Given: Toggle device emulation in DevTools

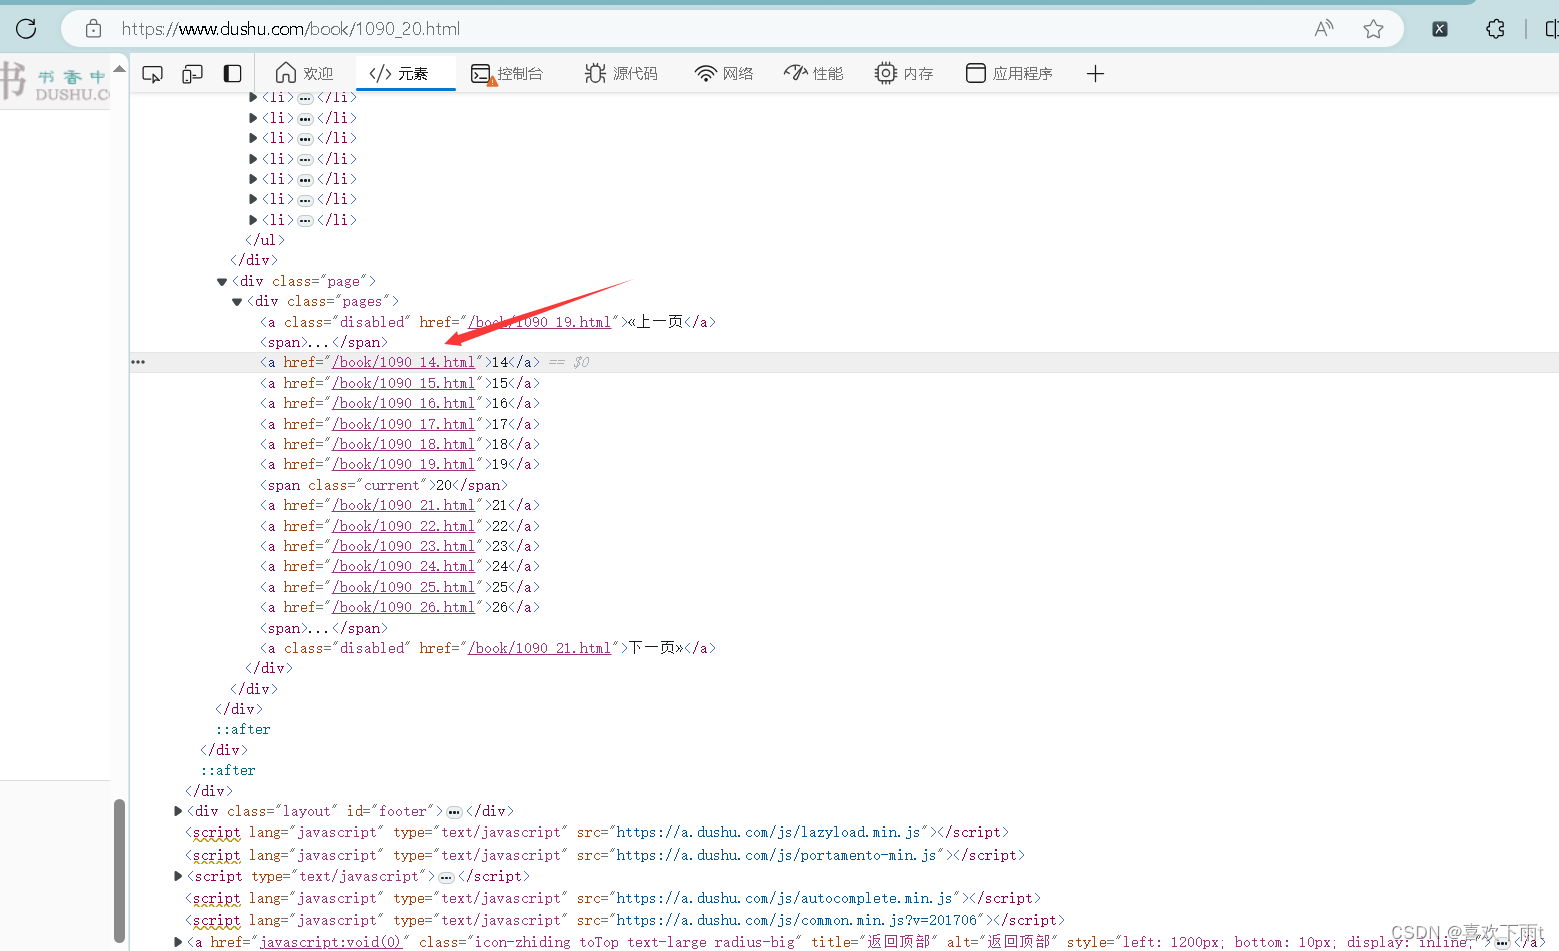Looking at the screenshot, I should 193,74.
